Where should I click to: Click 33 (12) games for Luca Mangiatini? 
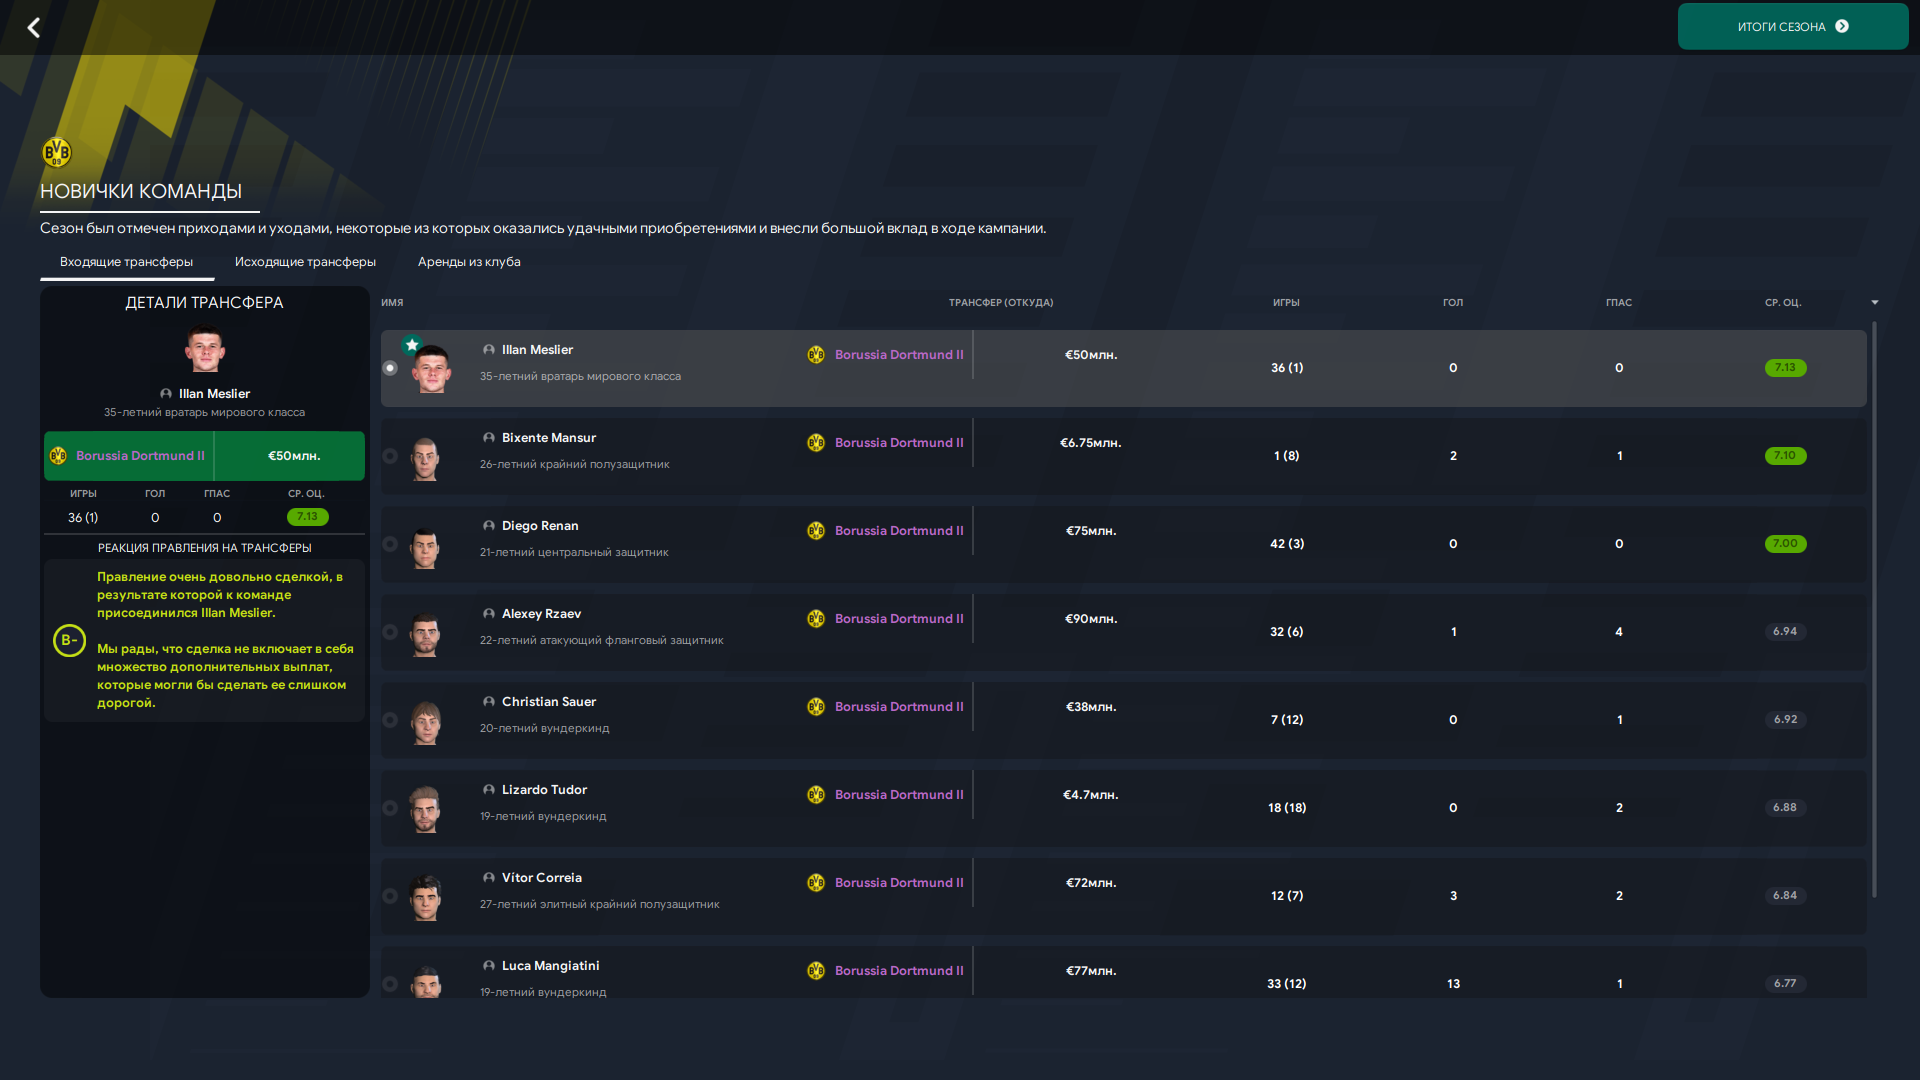(1286, 984)
